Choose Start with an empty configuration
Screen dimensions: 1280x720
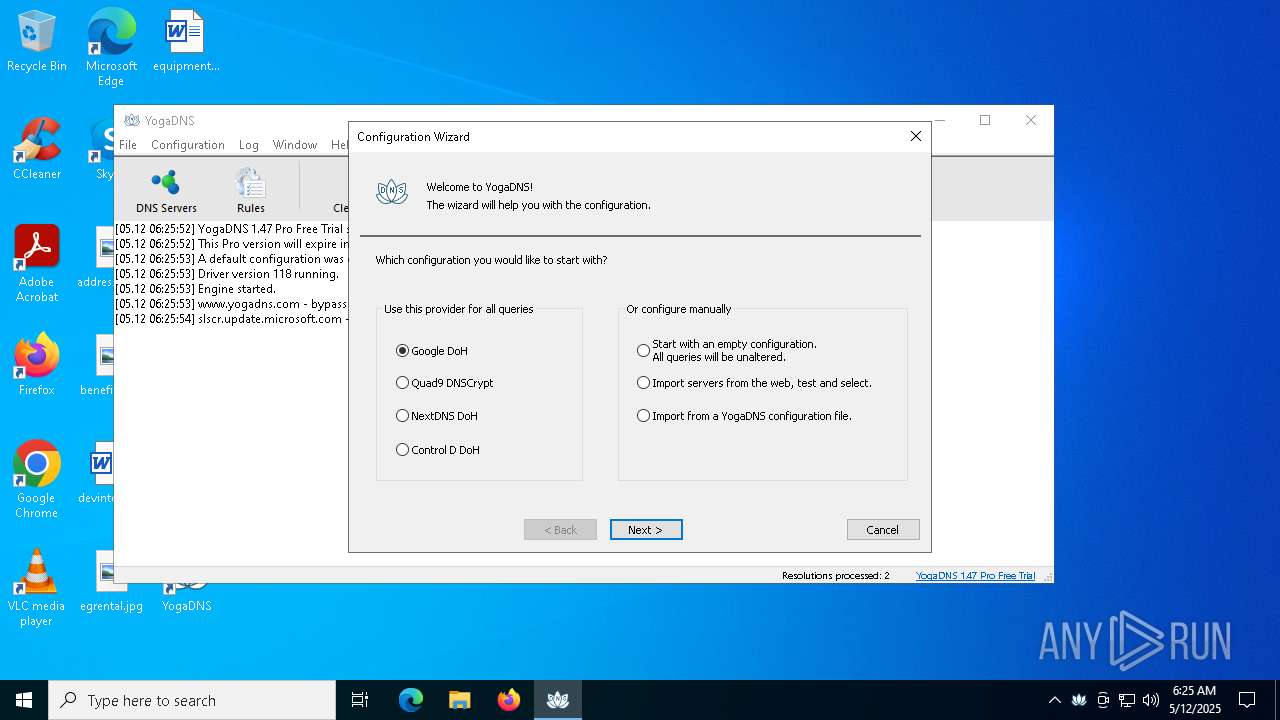(727, 350)
